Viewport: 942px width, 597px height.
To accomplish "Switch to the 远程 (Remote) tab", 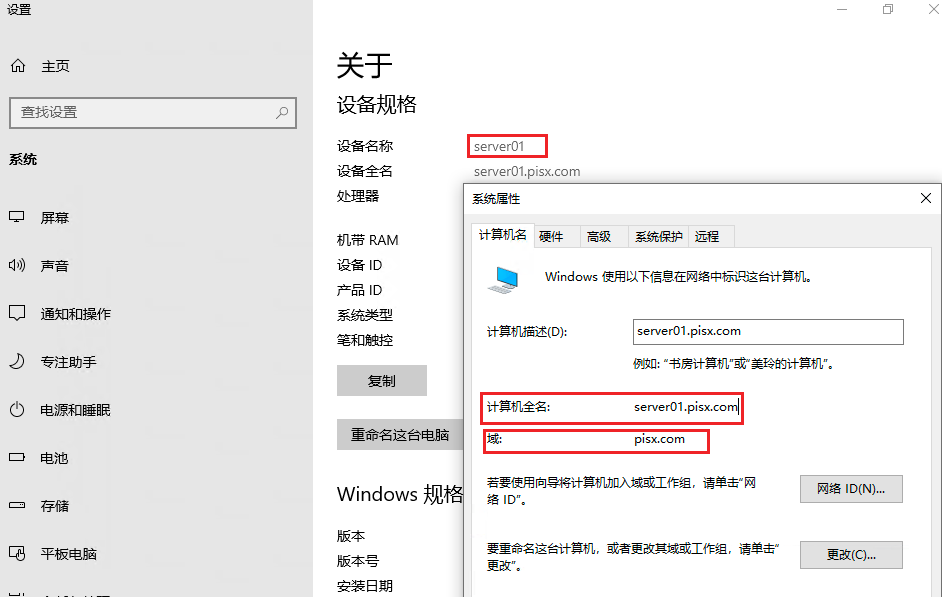I will [707, 237].
